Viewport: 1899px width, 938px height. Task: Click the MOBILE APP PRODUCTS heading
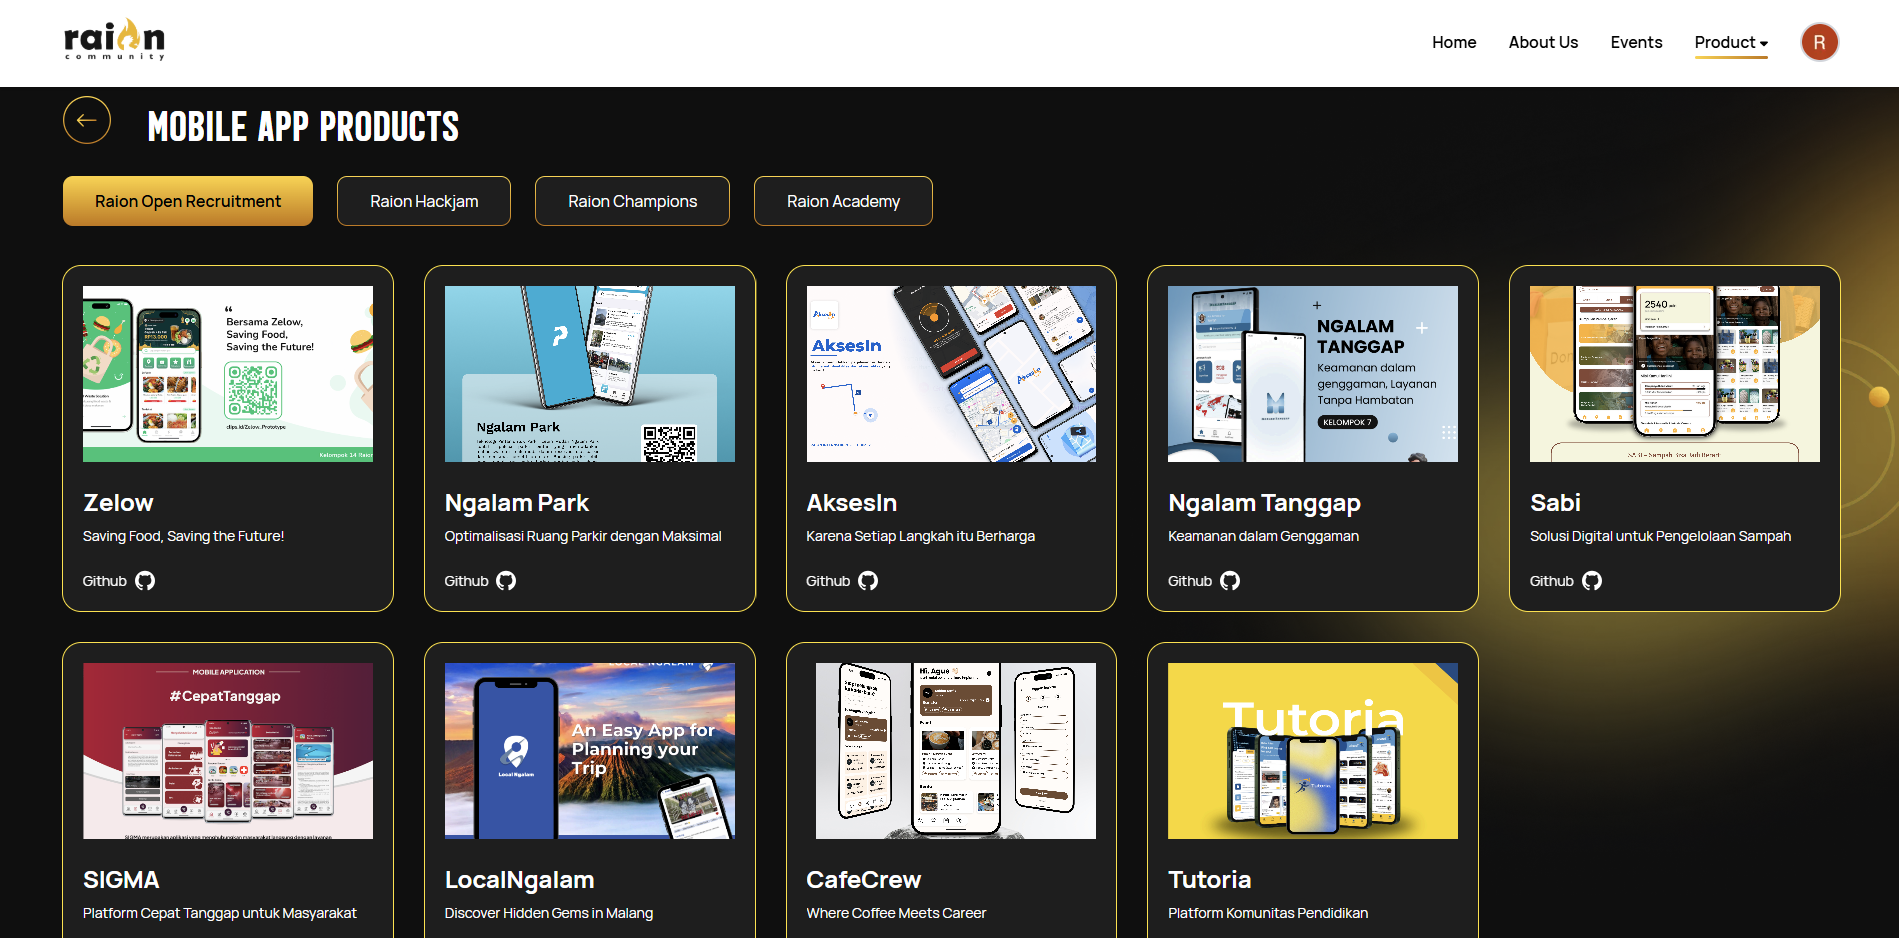pyautogui.click(x=303, y=127)
